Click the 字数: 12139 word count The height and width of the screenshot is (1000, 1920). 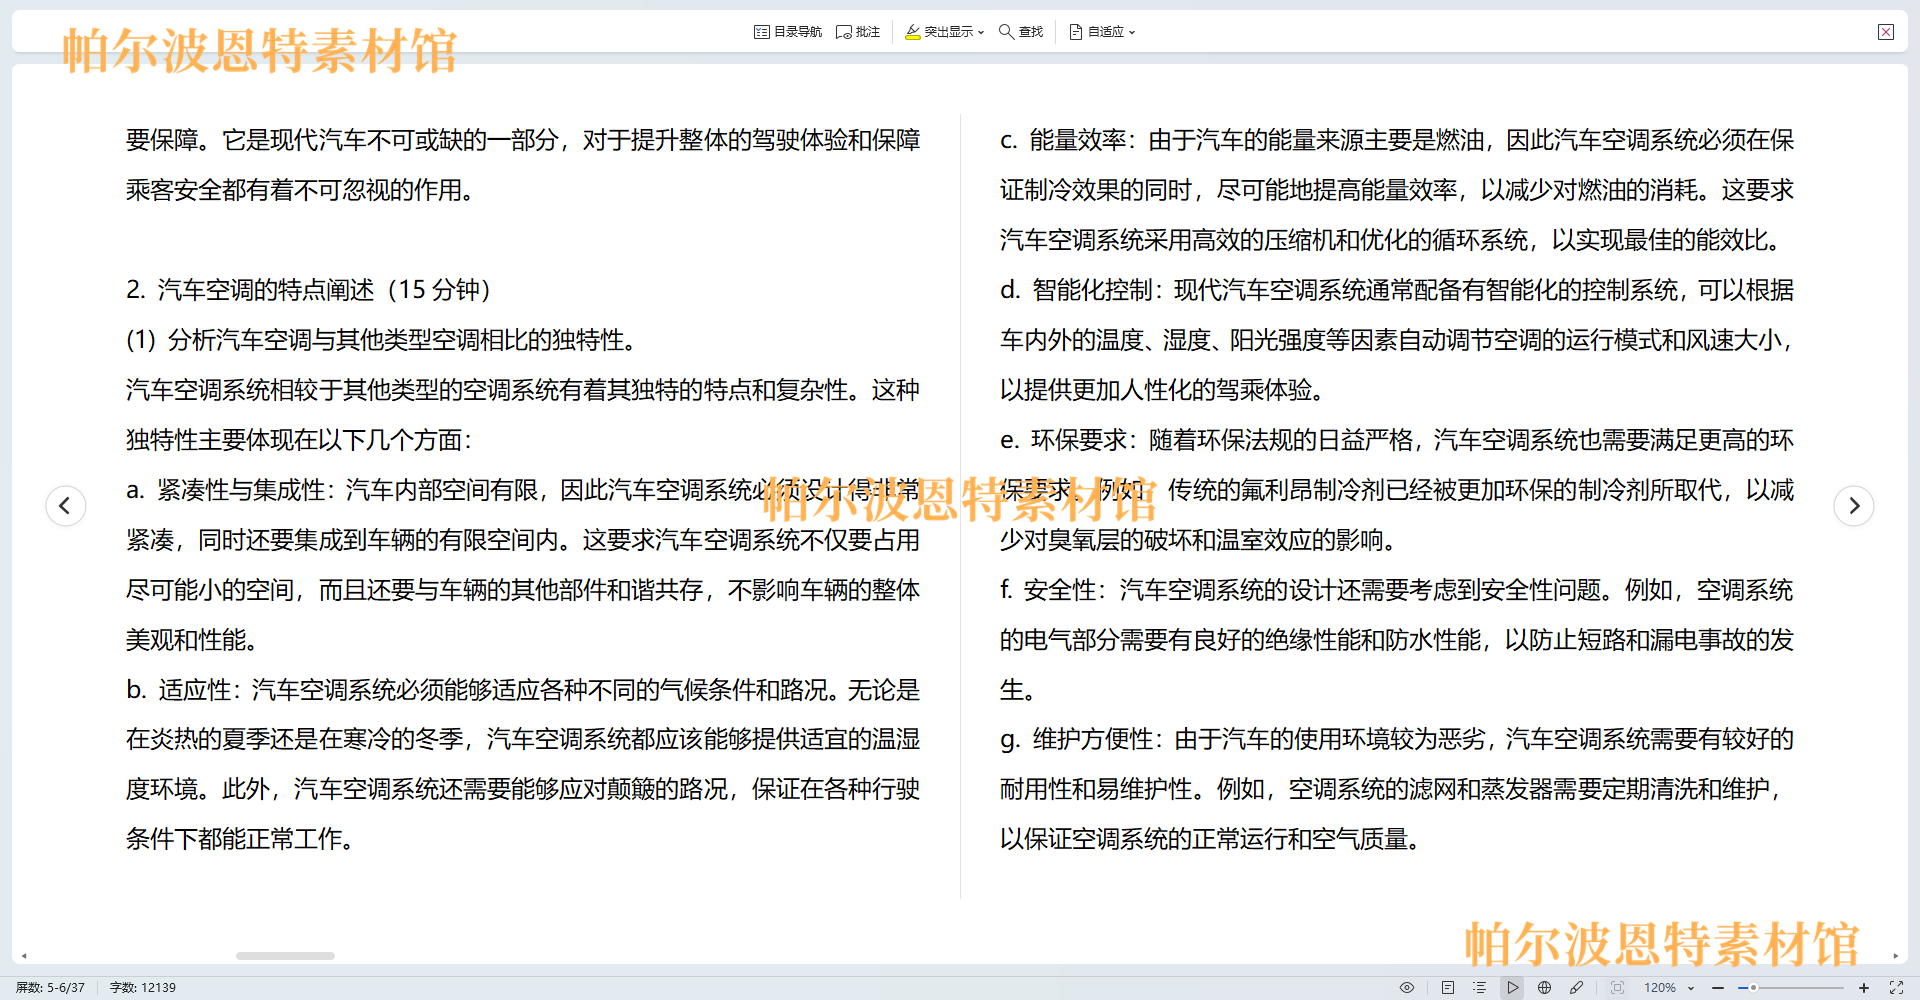[x=143, y=987]
